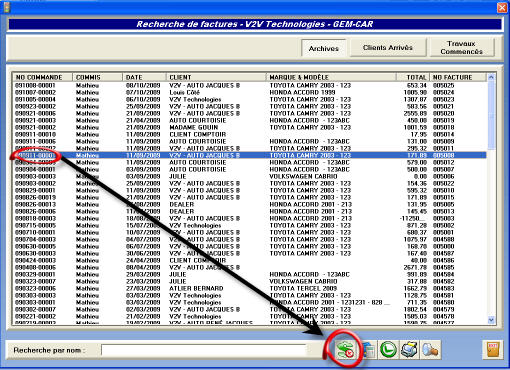510x370 pixels.
Task: Click the green dollar cancel-payment icon
Action: [345, 350]
